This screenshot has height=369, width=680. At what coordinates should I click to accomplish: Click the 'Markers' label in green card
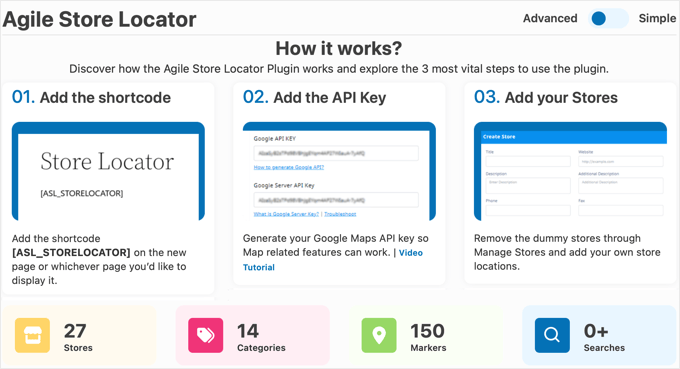point(428,348)
